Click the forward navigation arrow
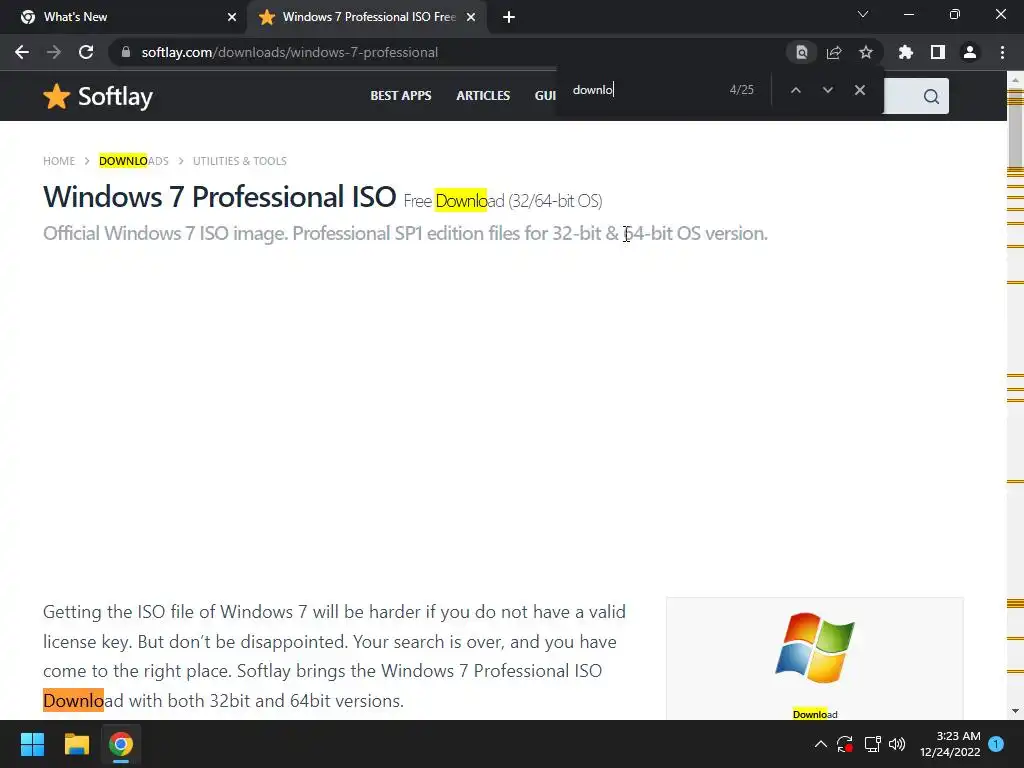The width and height of the screenshot is (1024, 768). tap(54, 52)
